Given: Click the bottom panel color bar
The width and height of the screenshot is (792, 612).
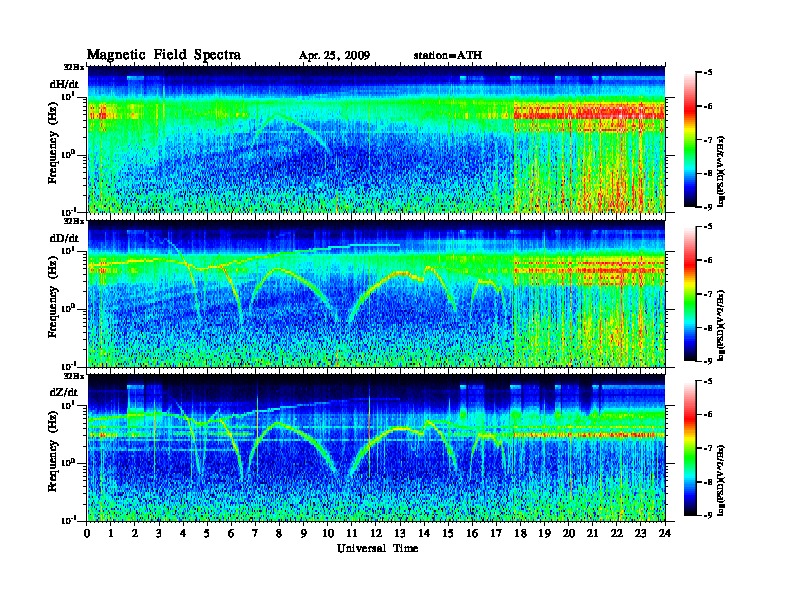Looking at the screenshot, I should (x=689, y=448).
